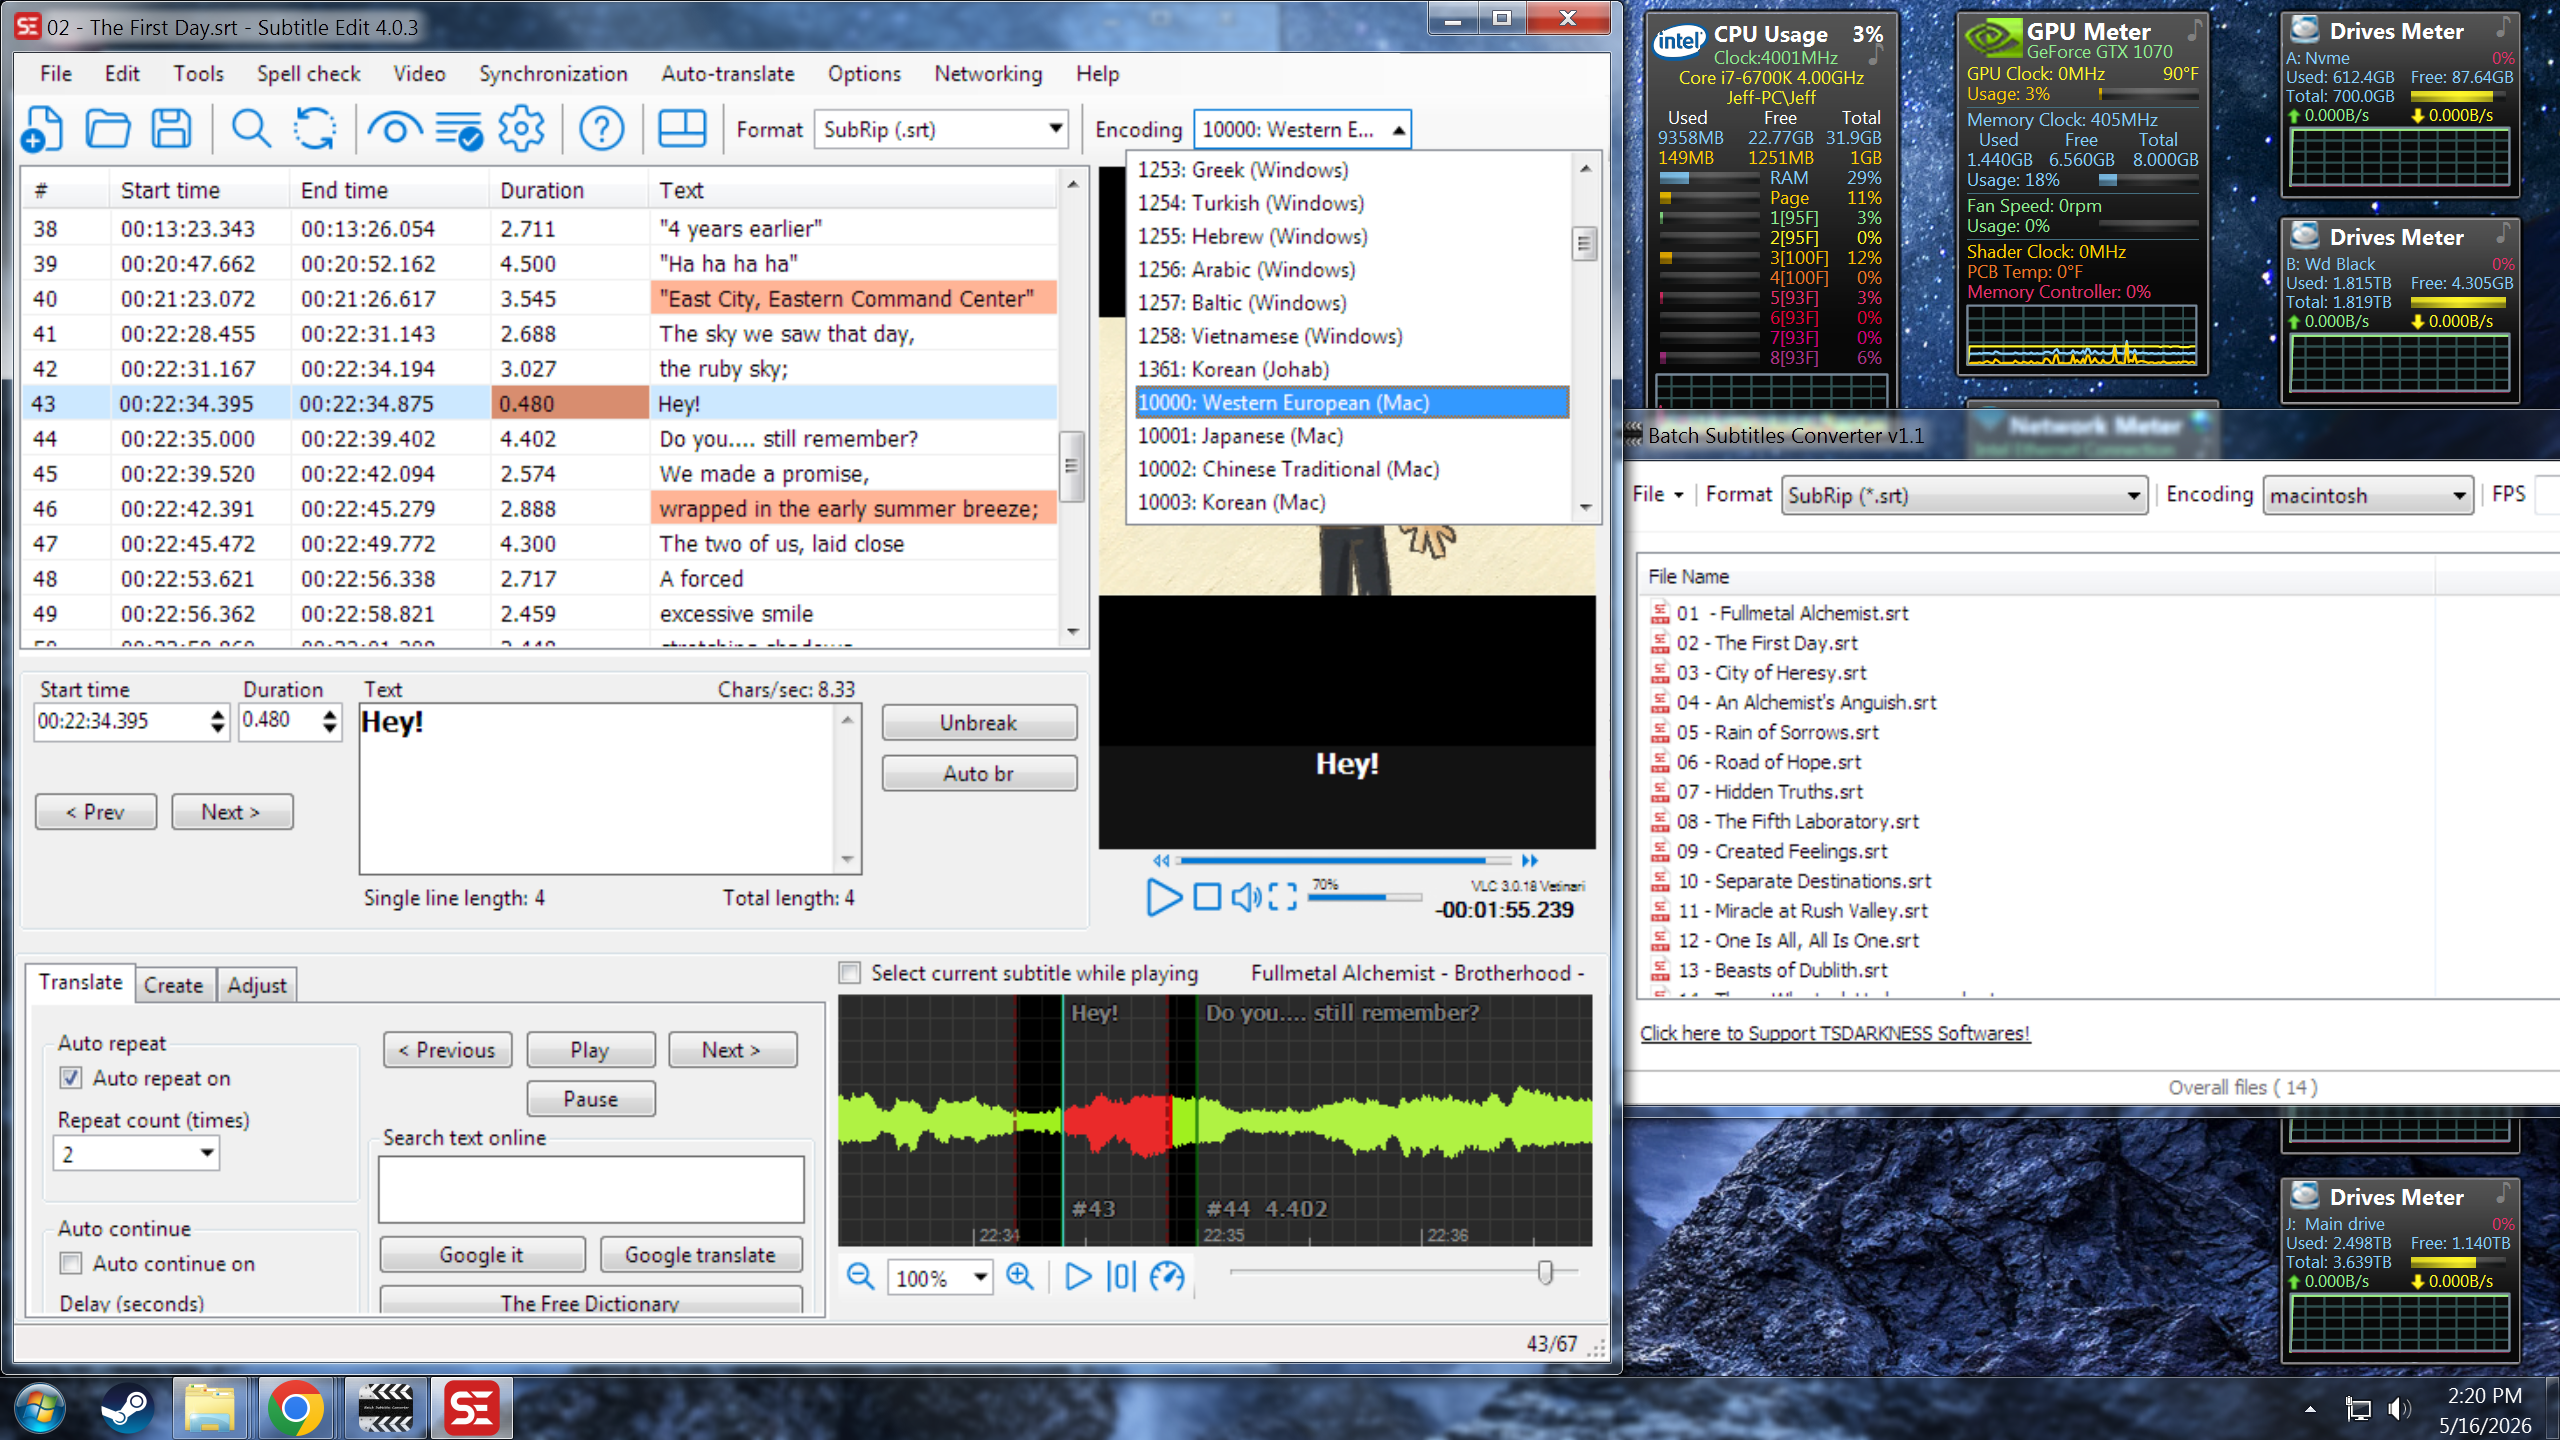2560x1440 pixels.
Task: Click Google translate button
Action: pos(701,1255)
